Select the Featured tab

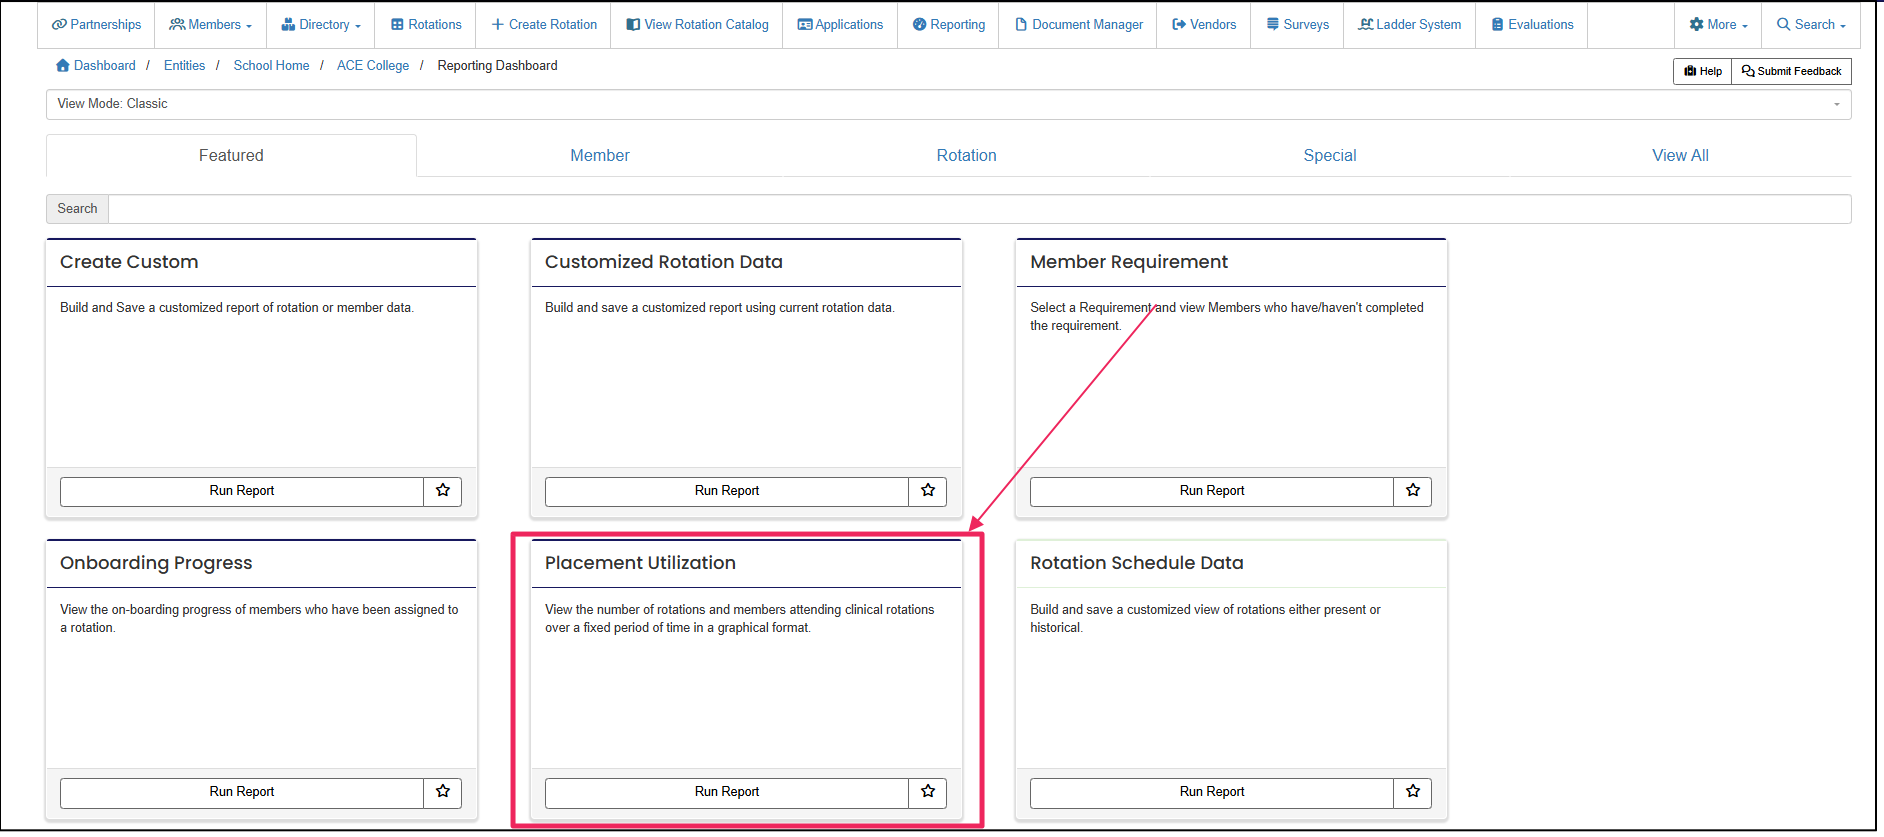coord(231,155)
